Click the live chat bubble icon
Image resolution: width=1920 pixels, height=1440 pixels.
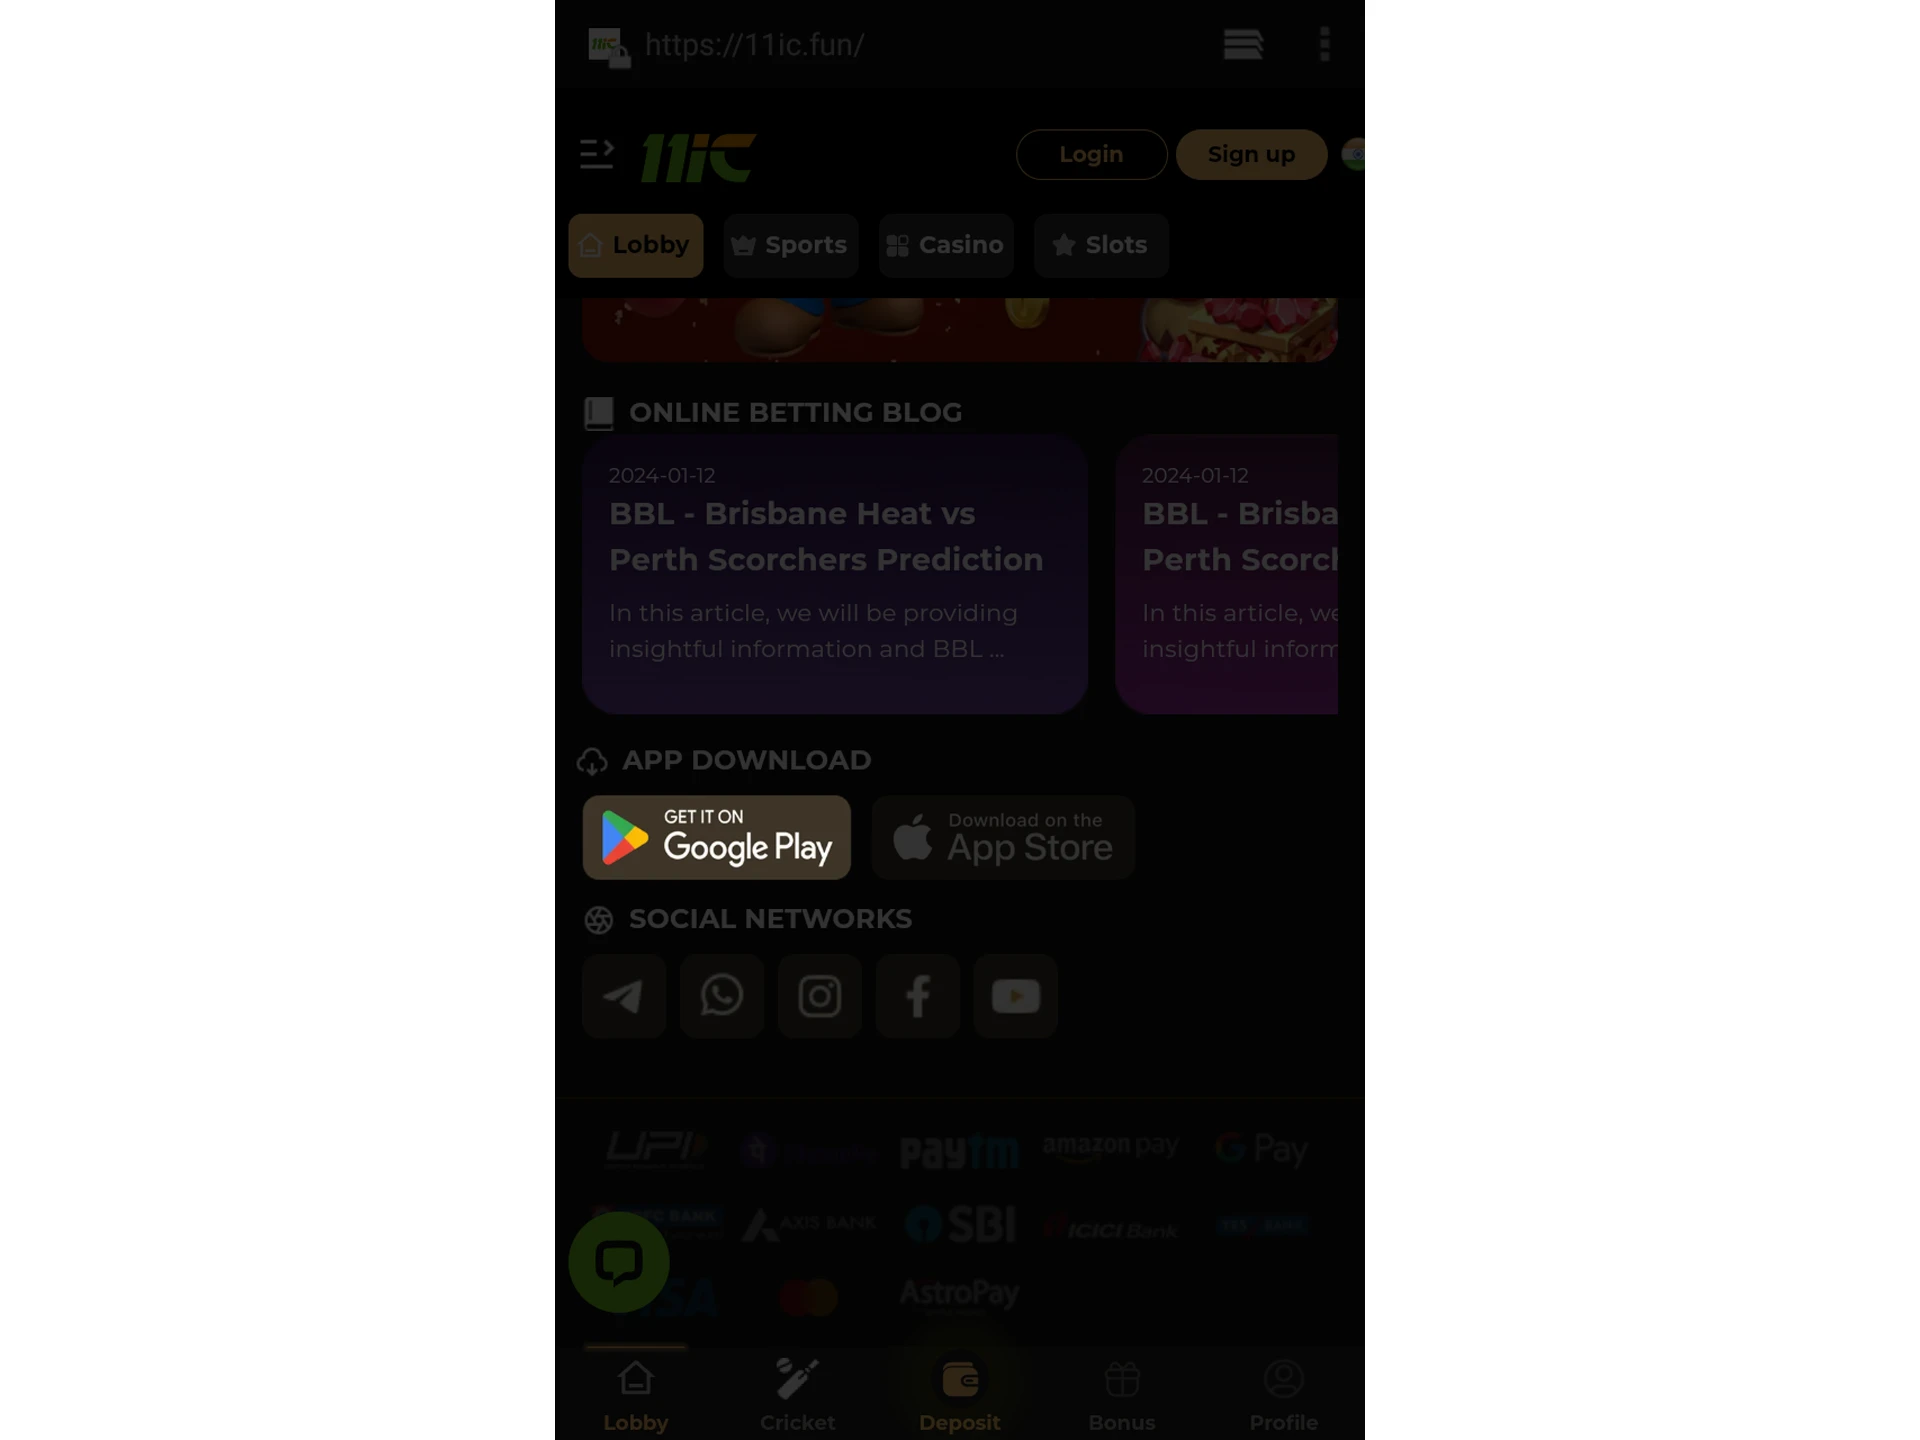(618, 1262)
